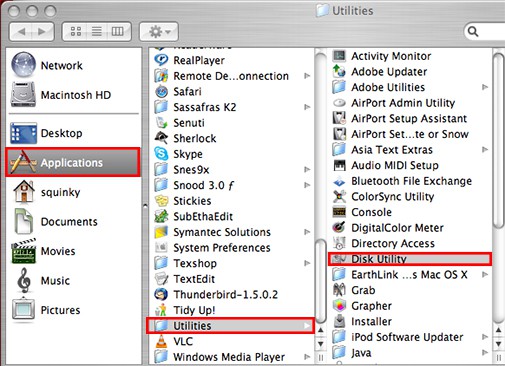Viewport: 505px width, 366px height.
Task: Expand the iPod Software Updater arrow
Action: [485, 337]
